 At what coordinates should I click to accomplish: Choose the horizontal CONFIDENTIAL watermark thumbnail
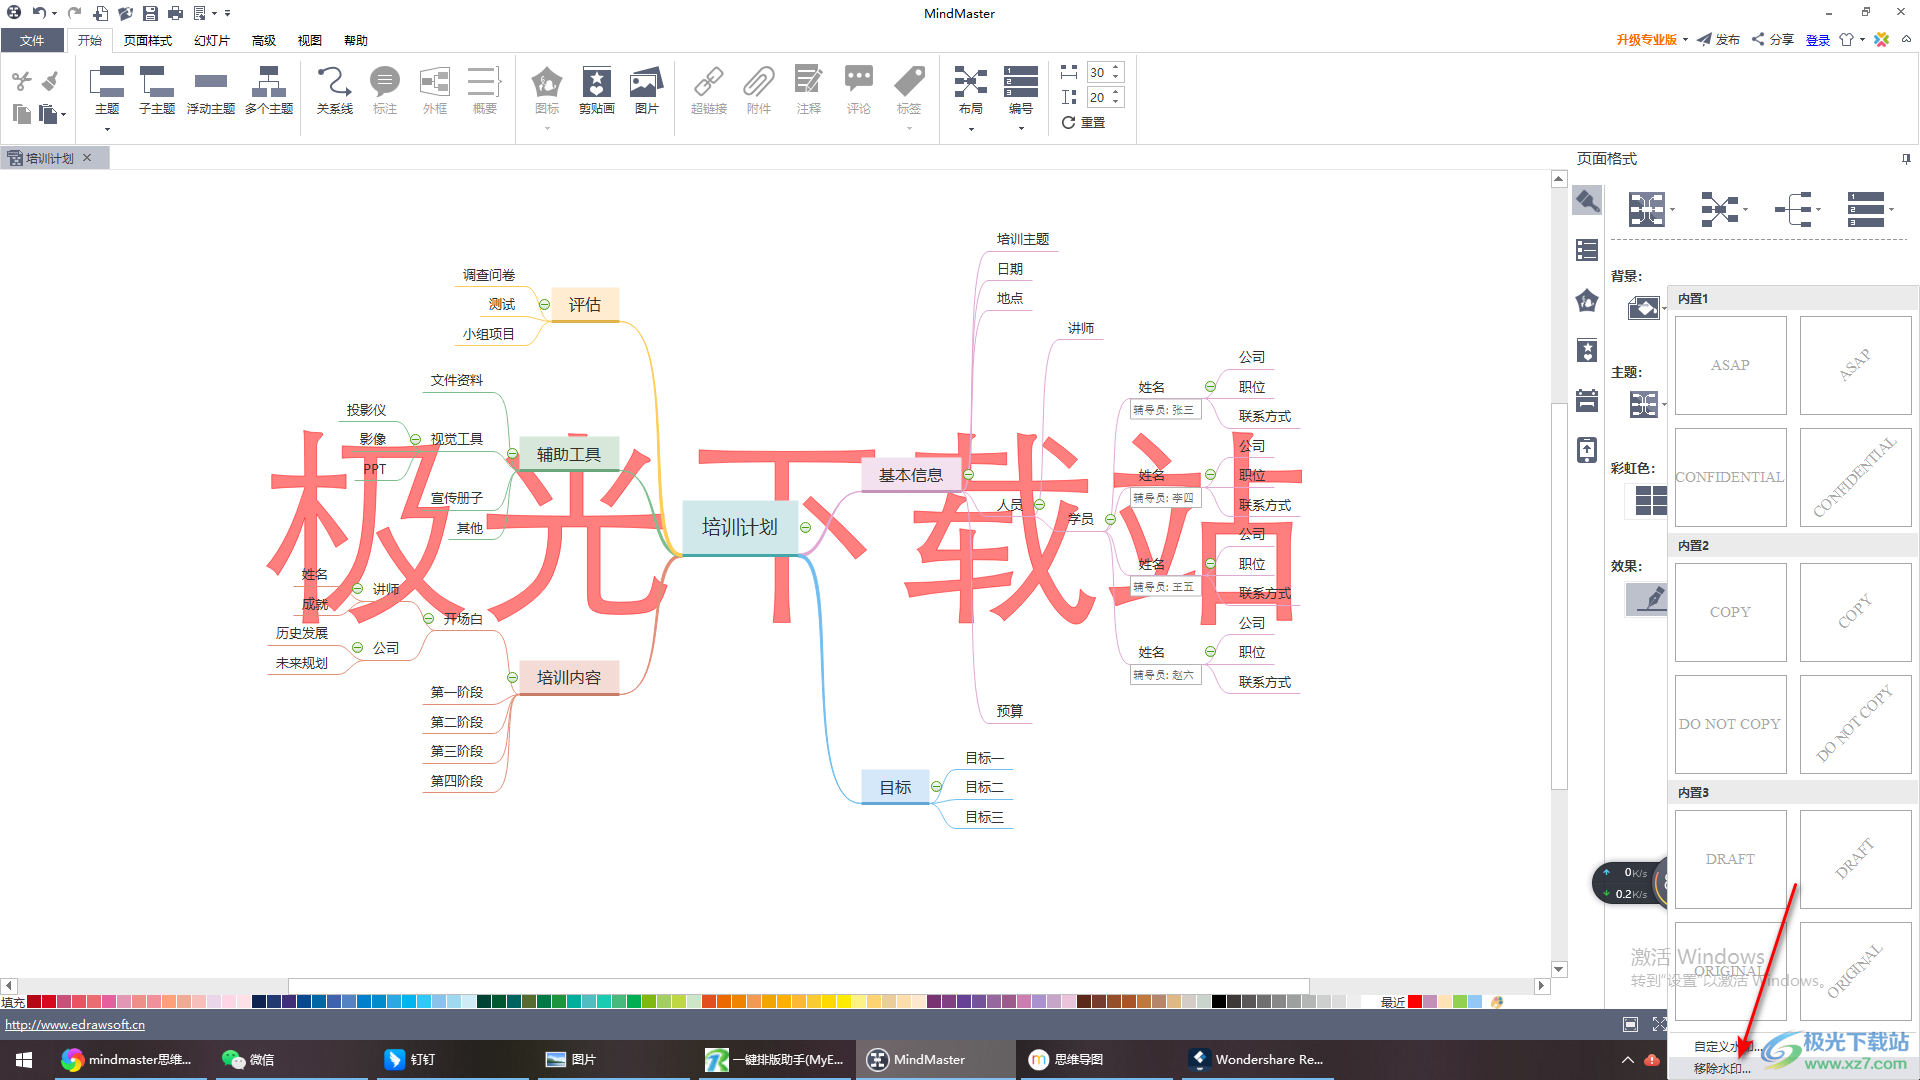pyautogui.click(x=1730, y=477)
